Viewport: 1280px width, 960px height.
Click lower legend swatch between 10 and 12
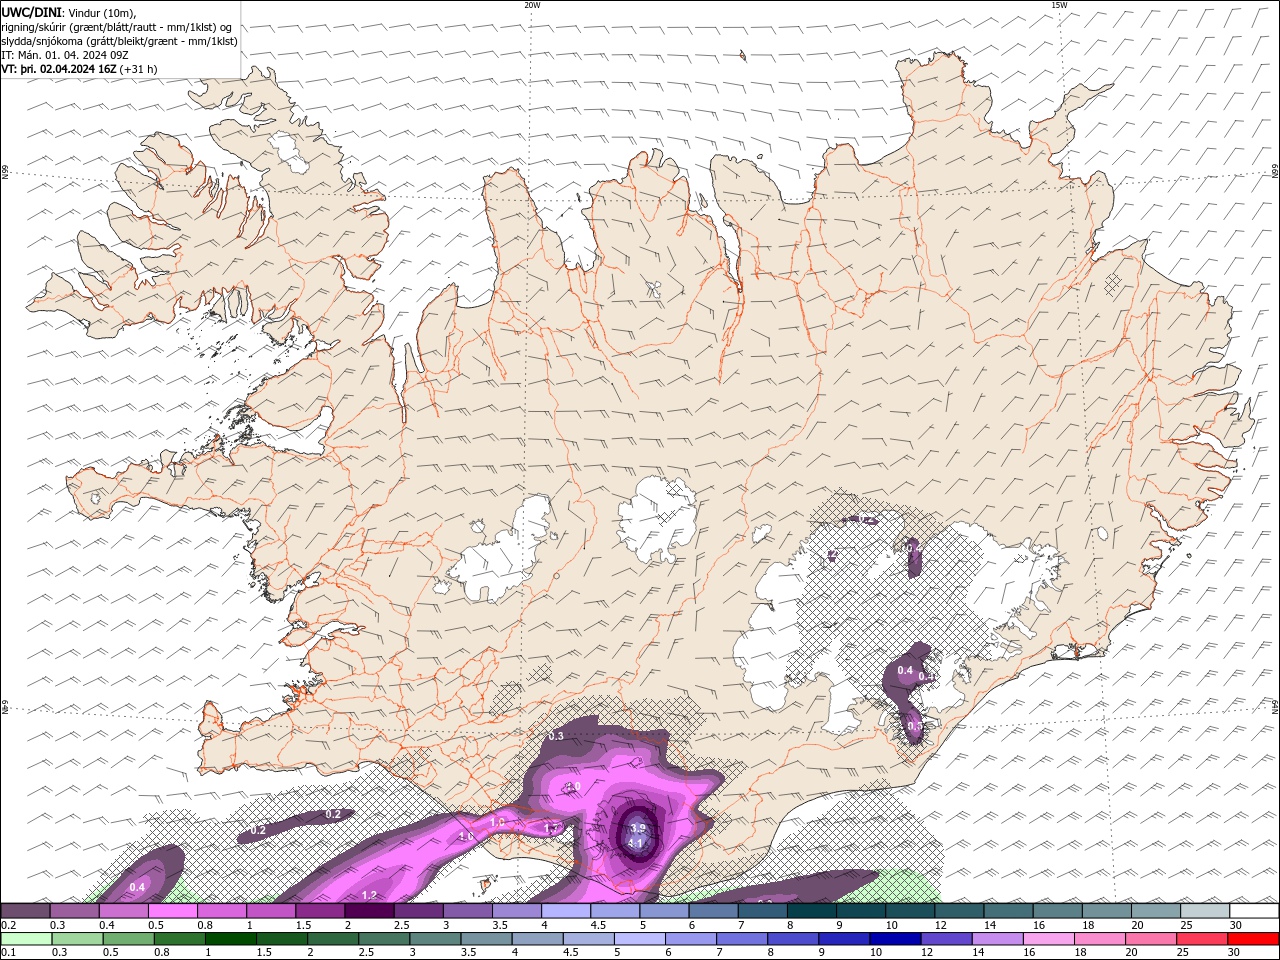894,939
